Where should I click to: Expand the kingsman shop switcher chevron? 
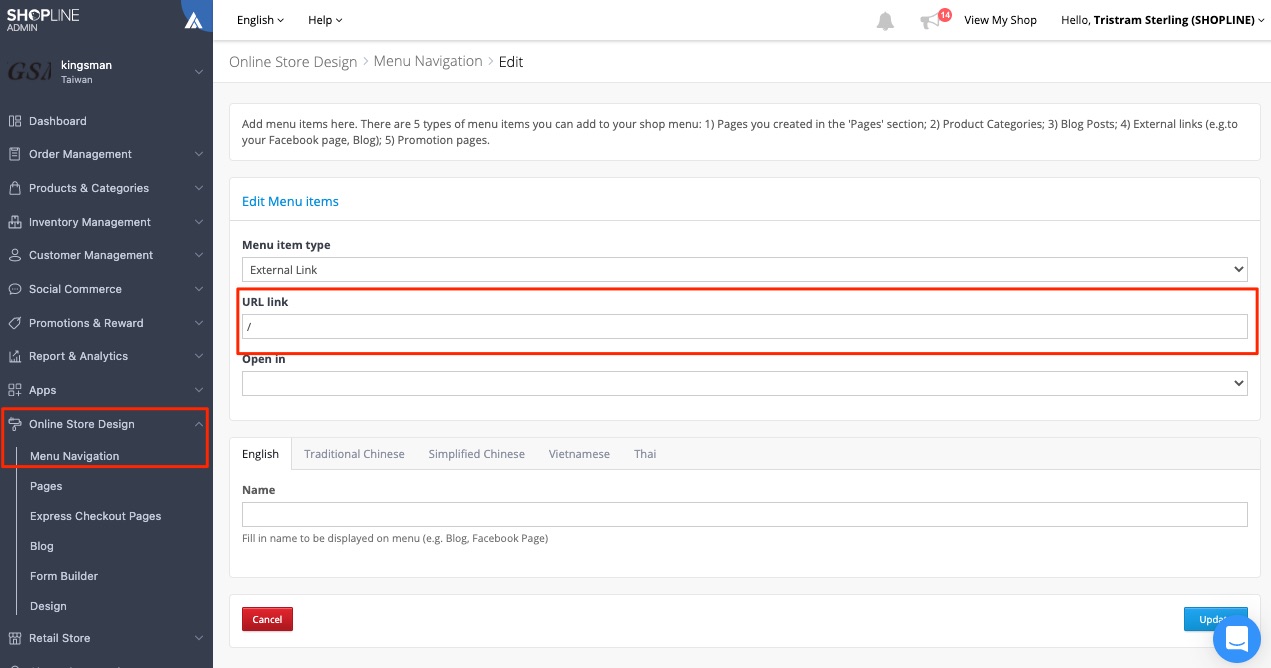[199, 72]
